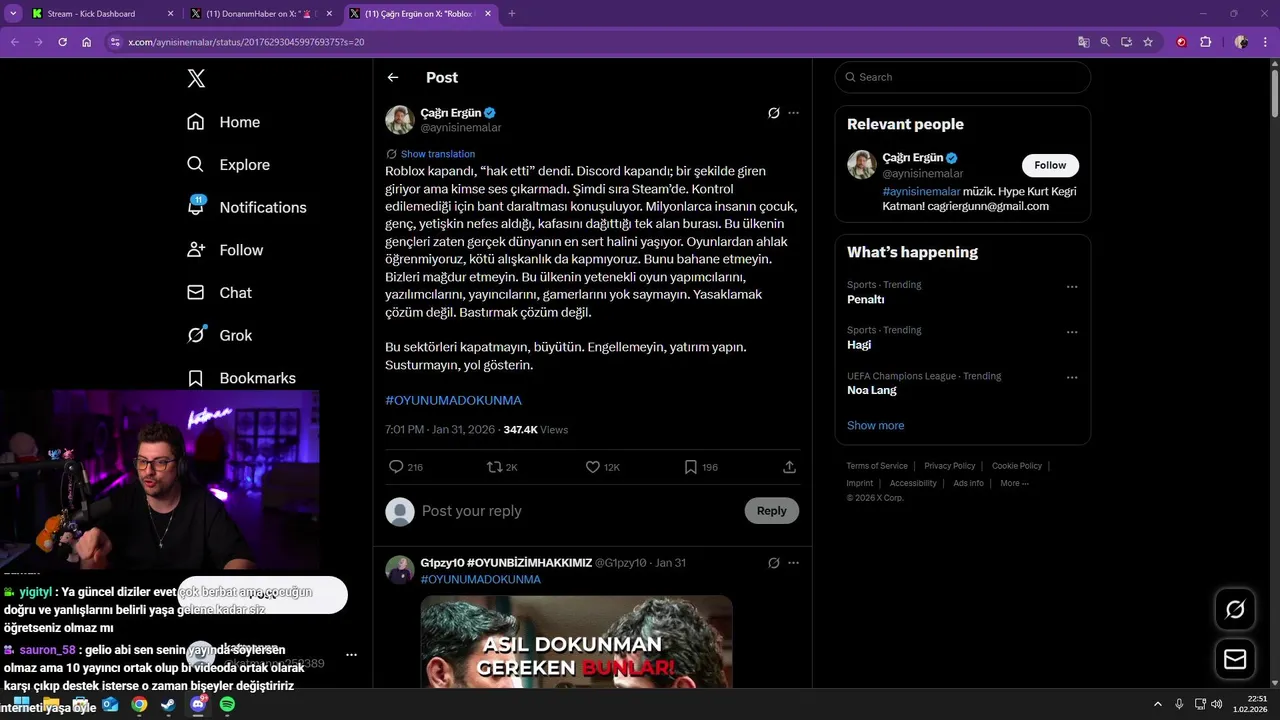Open more options for Hagi trend
This screenshot has width=1280, height=720.
pyautogui.click(x=1072, y=332)
